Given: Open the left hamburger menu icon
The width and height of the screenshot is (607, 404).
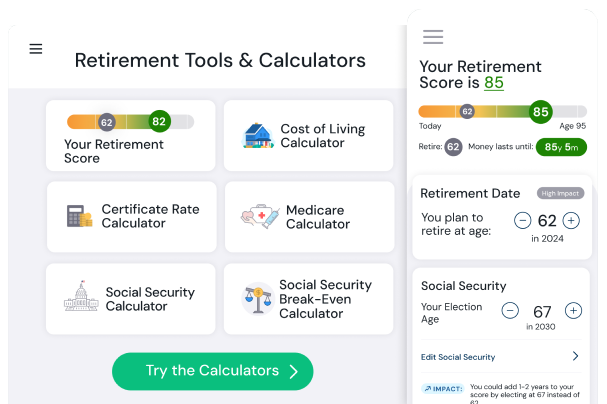Looking at the screenshot, I should point(36,49).
